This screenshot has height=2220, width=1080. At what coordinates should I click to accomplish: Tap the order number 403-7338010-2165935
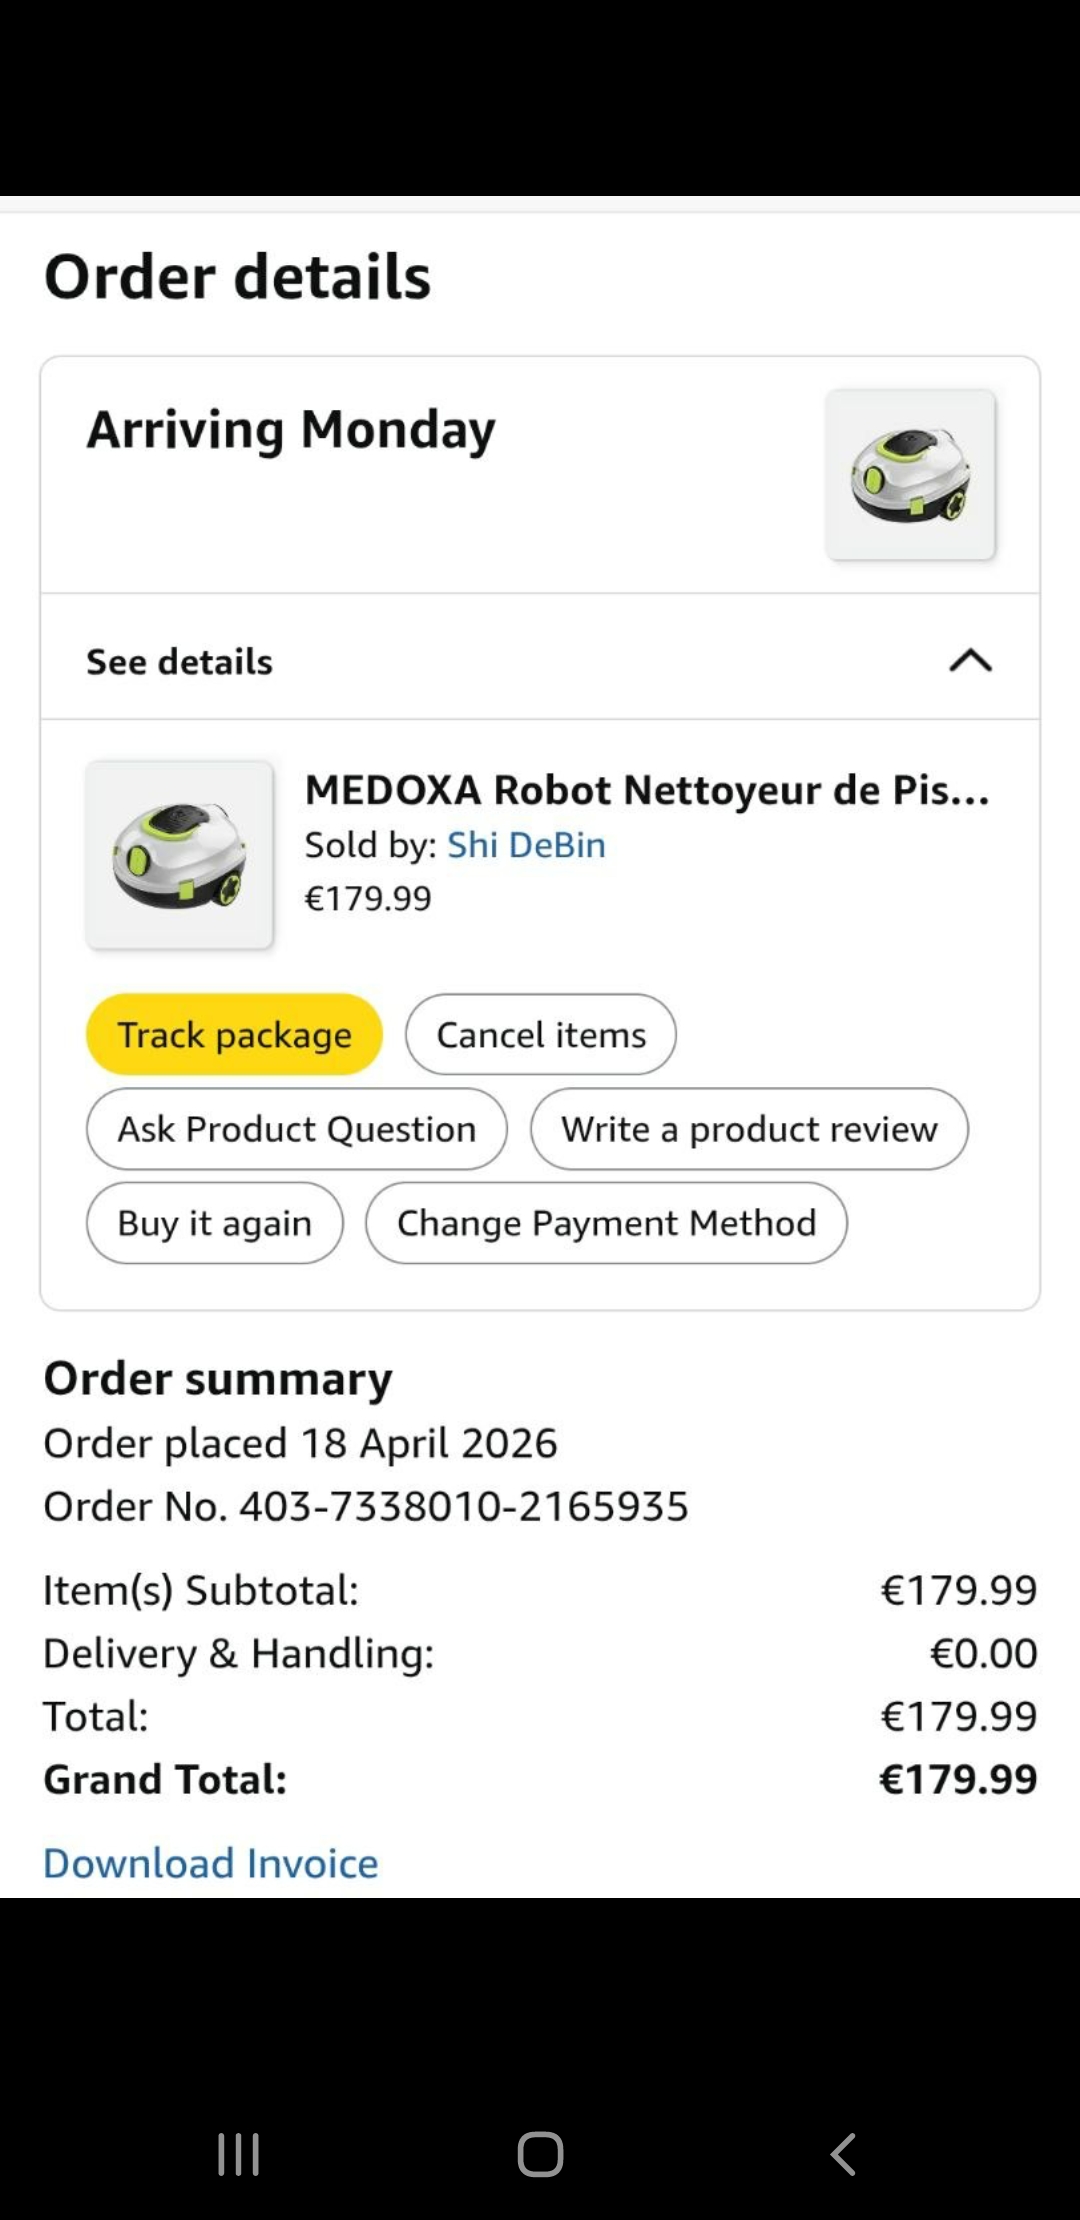tap(464, 1506)
